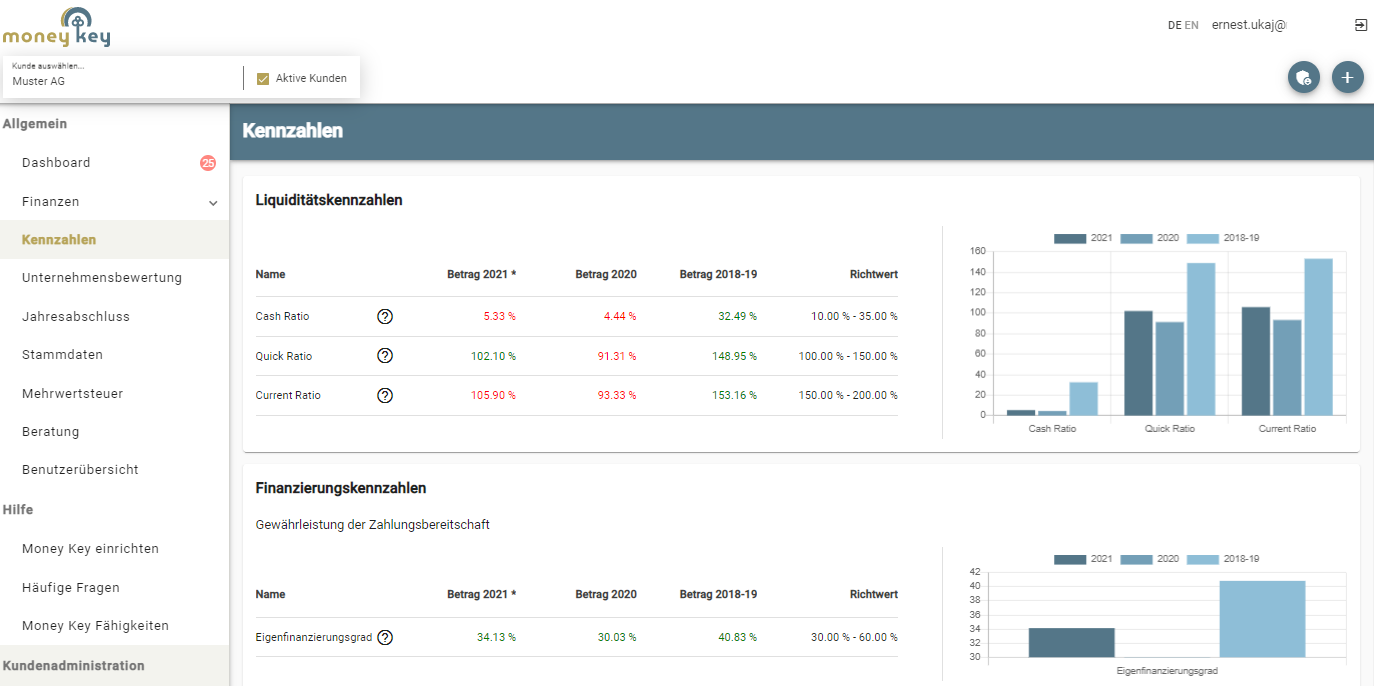Click the Money Key logo
Image resolution: width=1374 pixels, height=686 pixels.
coord(57,28)
